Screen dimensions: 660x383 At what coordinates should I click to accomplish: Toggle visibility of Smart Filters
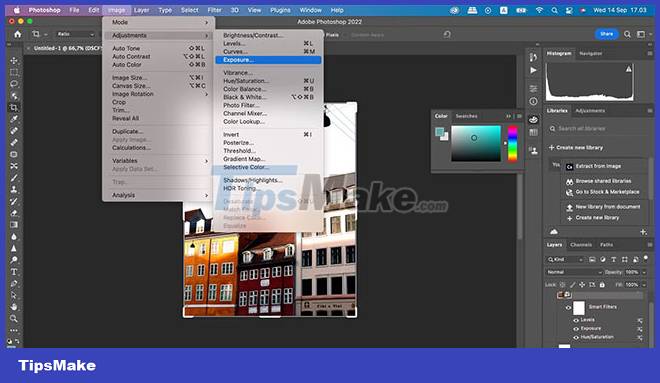tap(568, 308)
